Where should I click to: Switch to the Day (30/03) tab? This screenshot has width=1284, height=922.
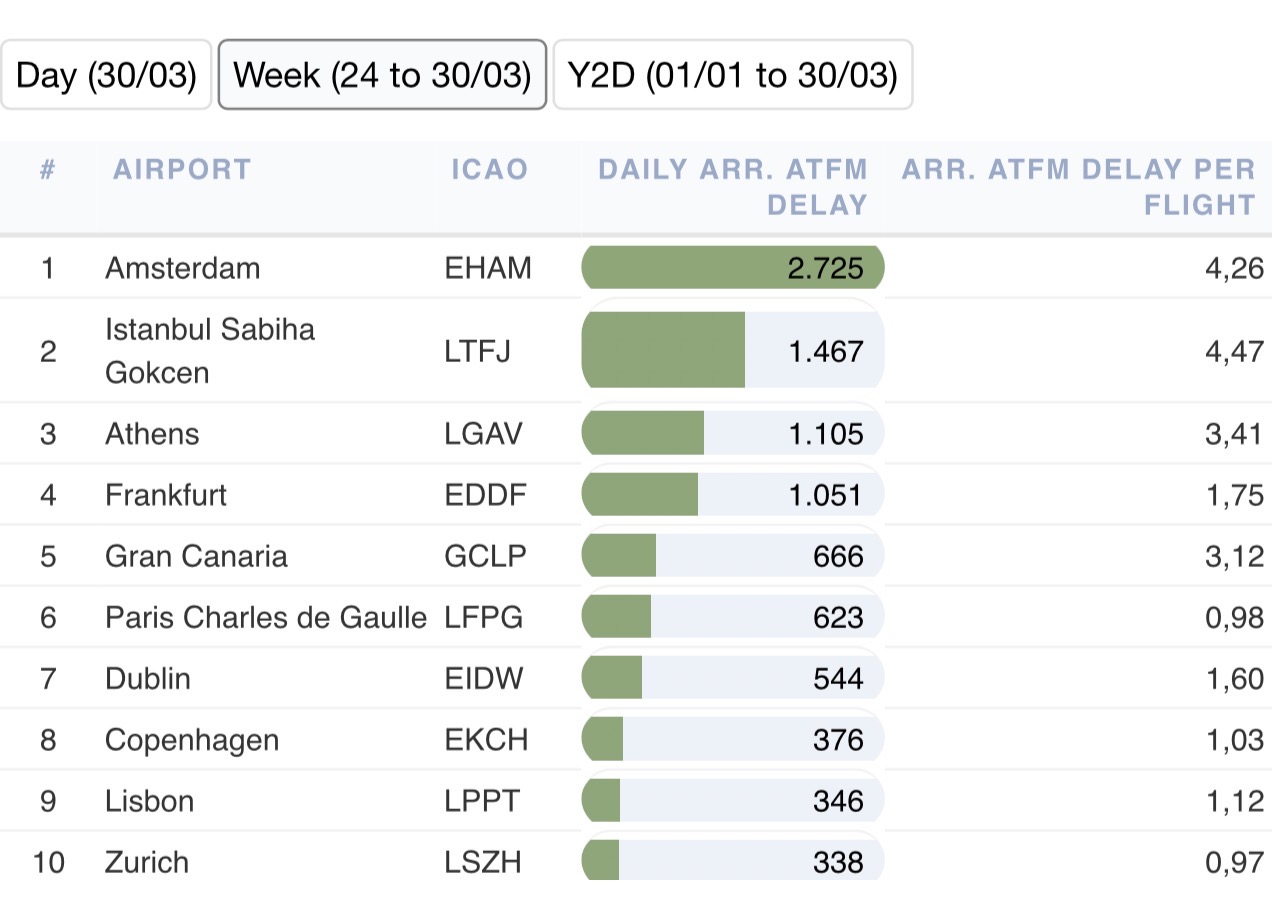click(106, 75)
